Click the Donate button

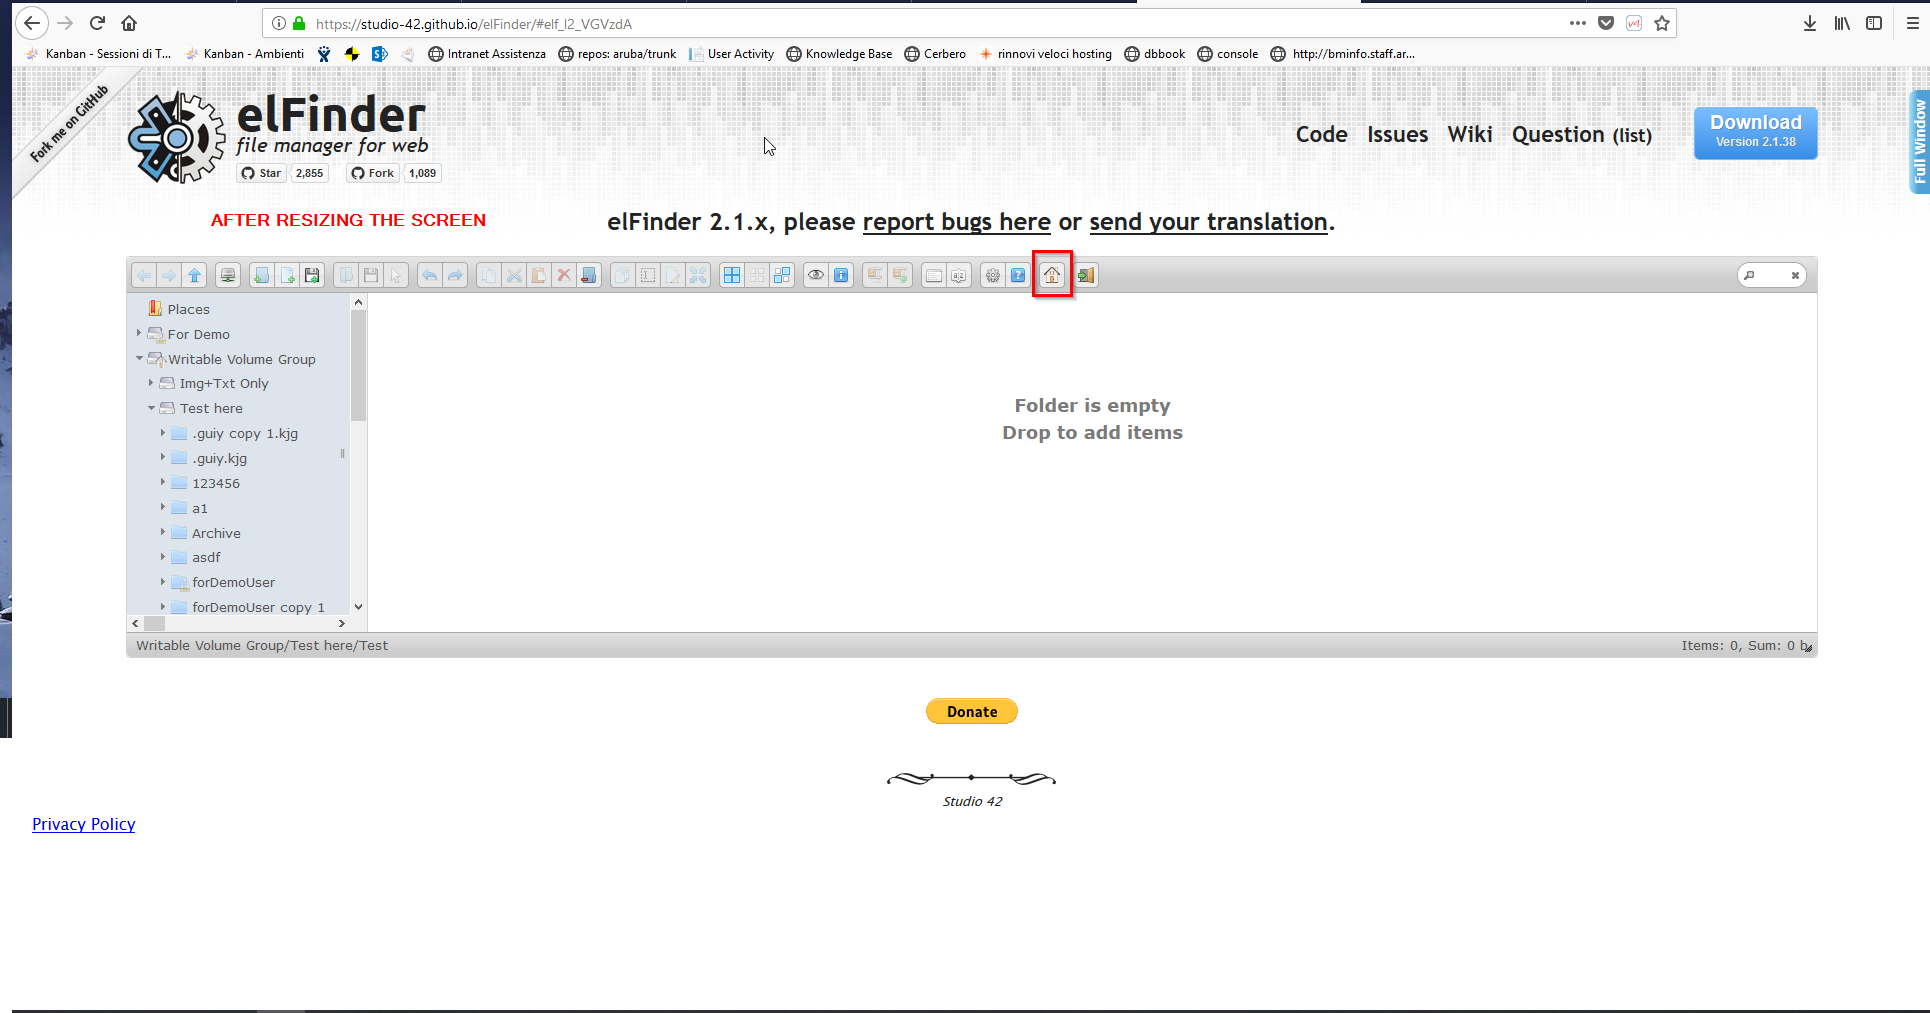pos(971,711)
